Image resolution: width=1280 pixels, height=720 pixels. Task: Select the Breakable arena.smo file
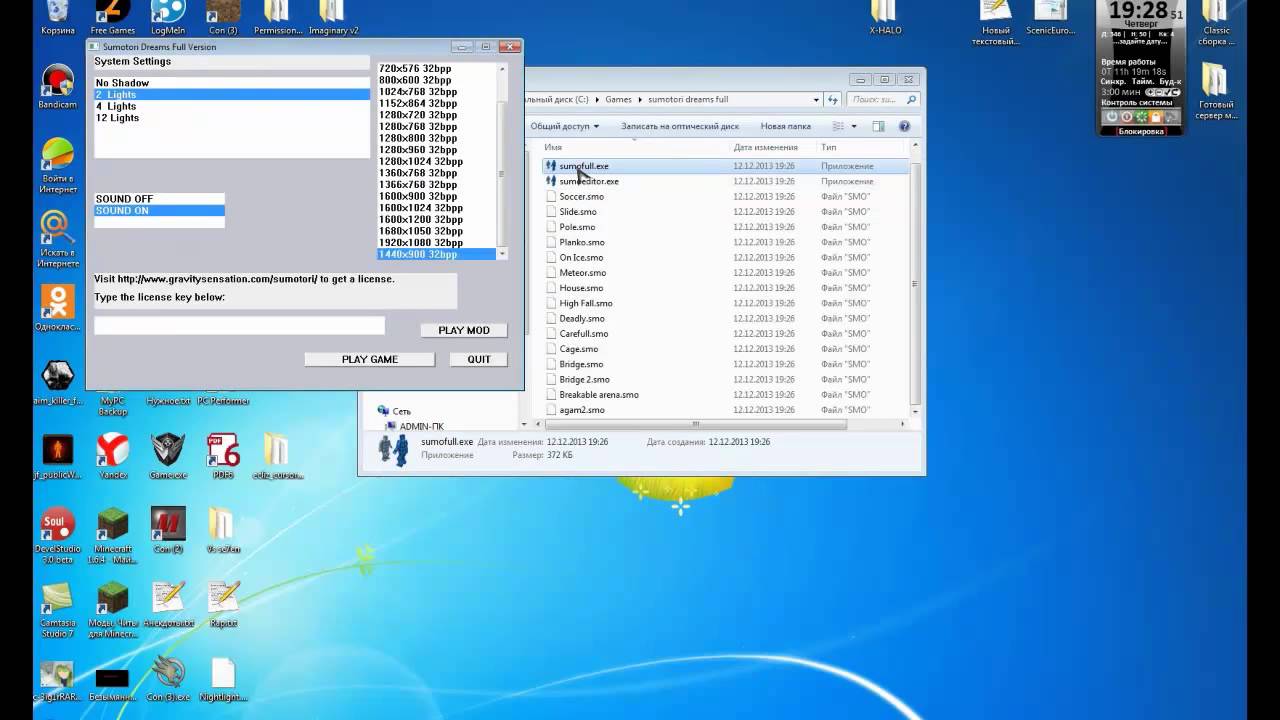click(x=599, y=394)
